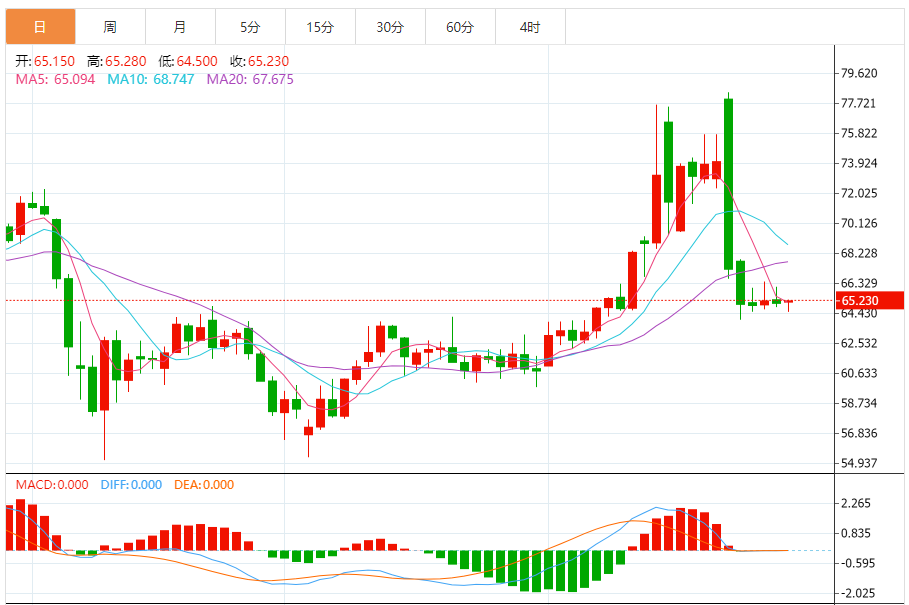Click the DIFF:0.000 label
This screenshot has height=605, width=909.
(131, 485)
